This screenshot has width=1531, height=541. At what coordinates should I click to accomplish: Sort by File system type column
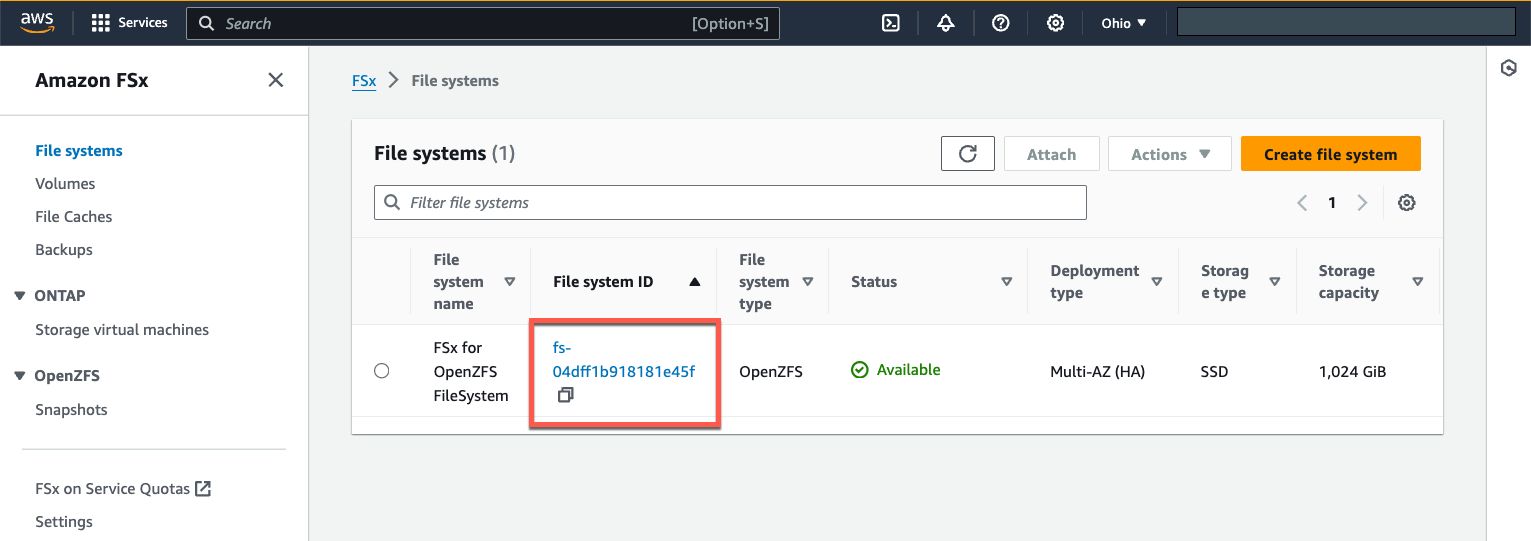click(x=808, y=282)
